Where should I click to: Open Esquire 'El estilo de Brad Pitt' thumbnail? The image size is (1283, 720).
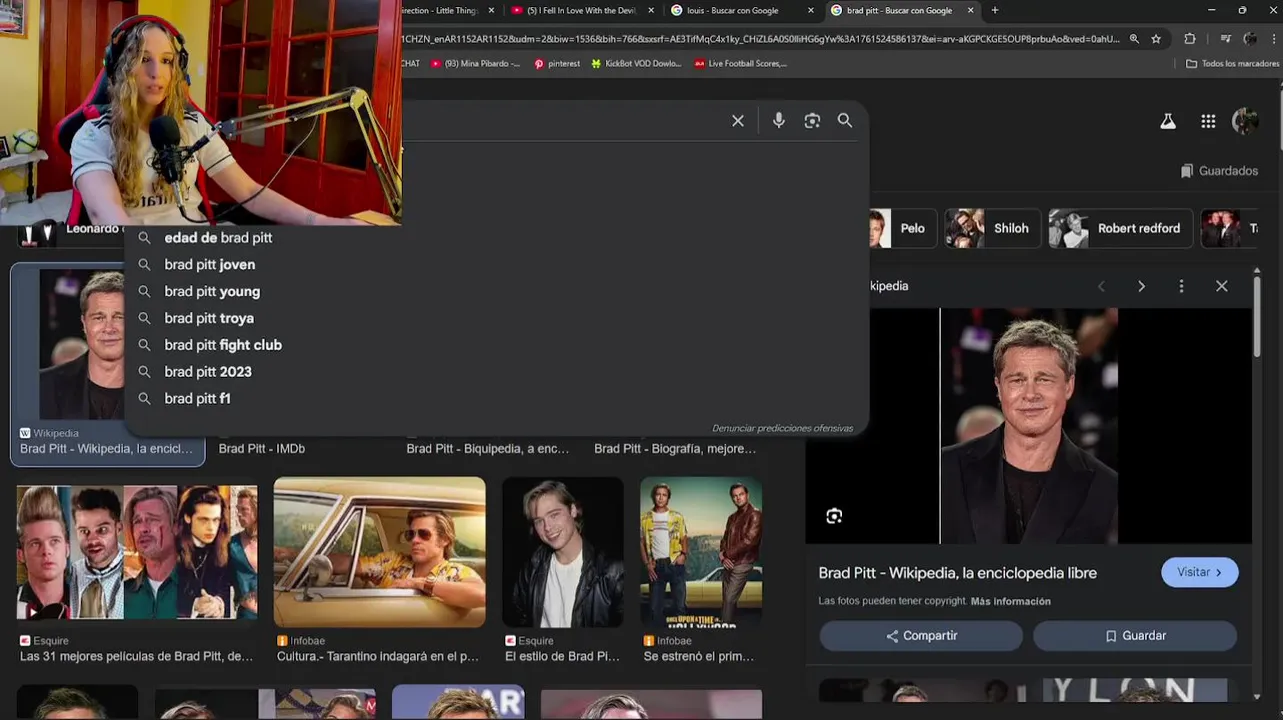pos(563,552)
